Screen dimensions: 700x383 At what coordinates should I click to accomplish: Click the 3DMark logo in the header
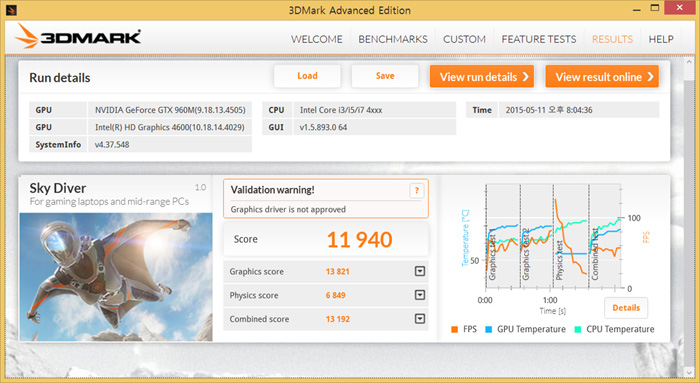coord(78,36)
